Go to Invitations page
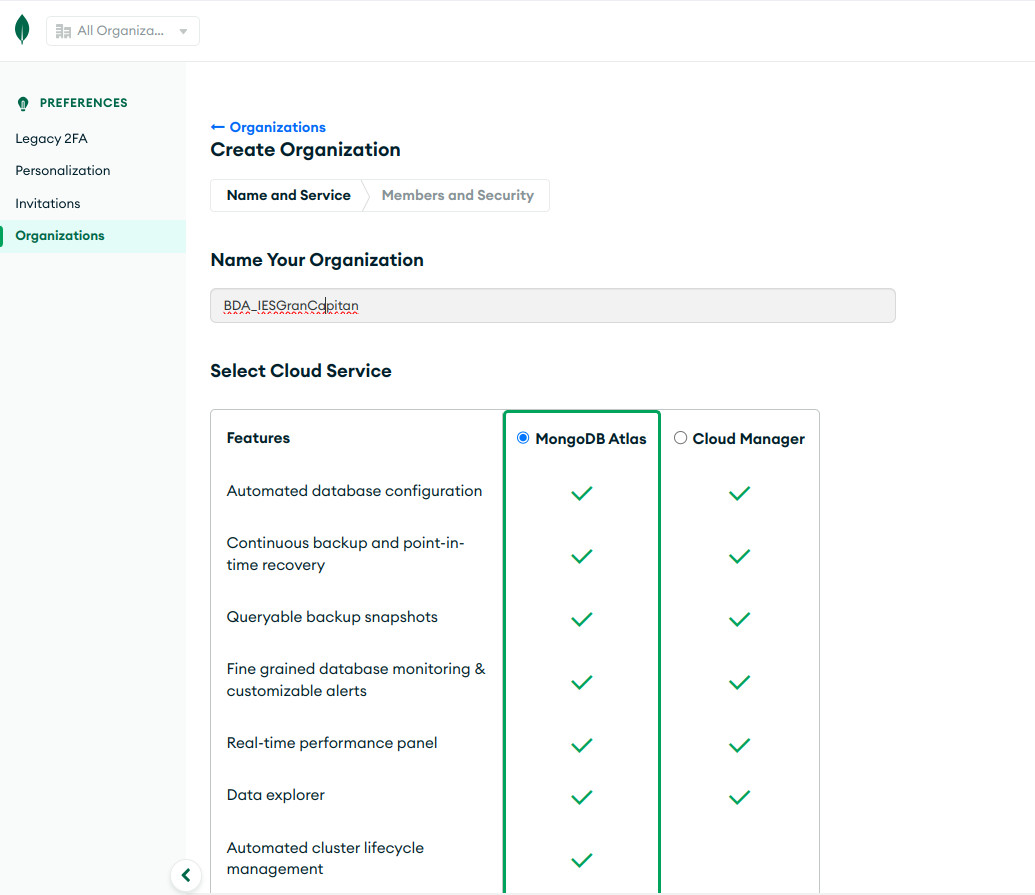This screenshot has width=1035, height=895. 48,203
